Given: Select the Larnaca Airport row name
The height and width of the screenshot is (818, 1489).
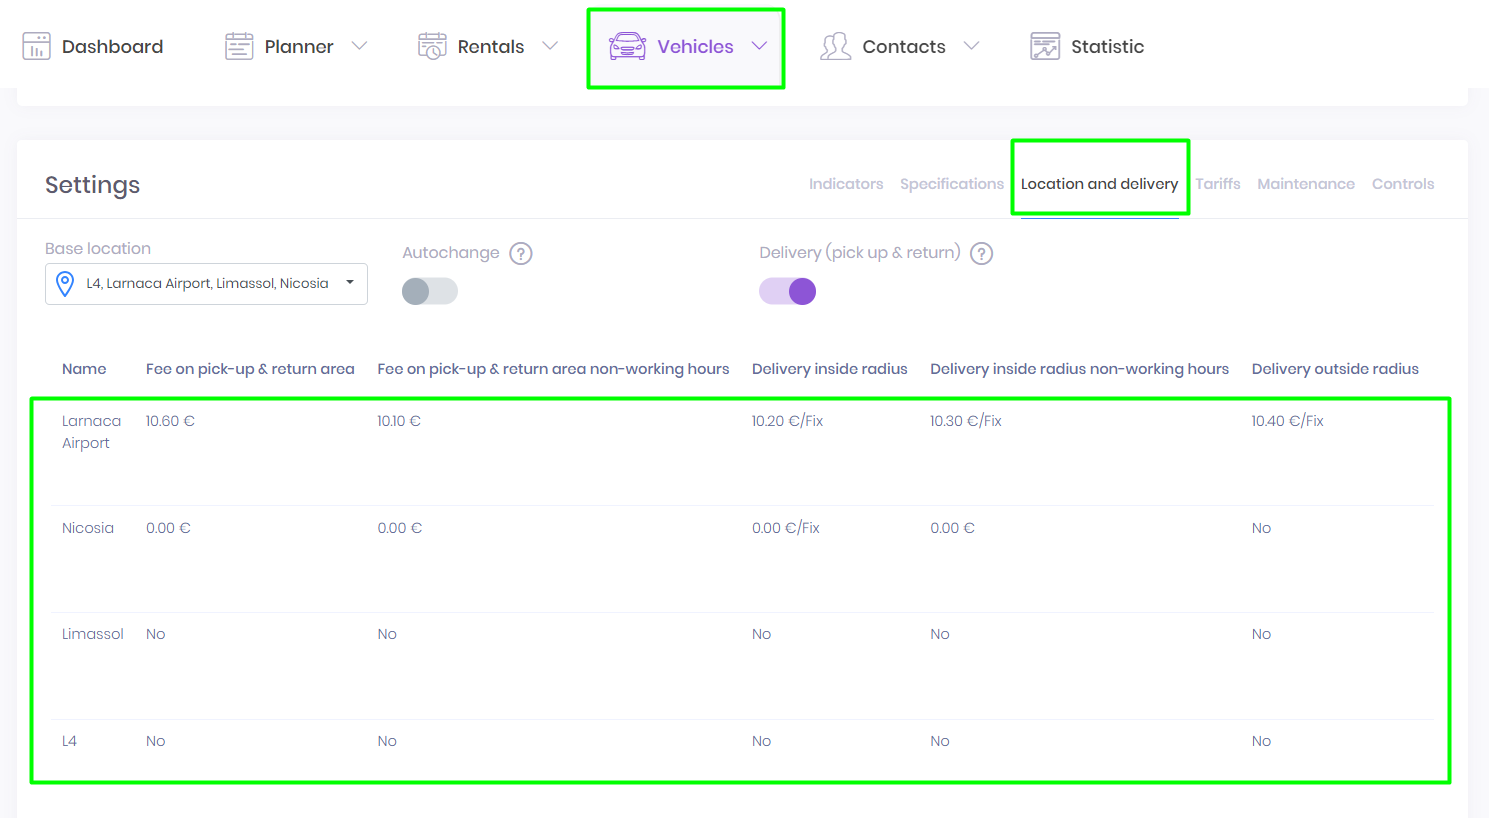Looking at the screenshot, I should (x=91, y=432).
